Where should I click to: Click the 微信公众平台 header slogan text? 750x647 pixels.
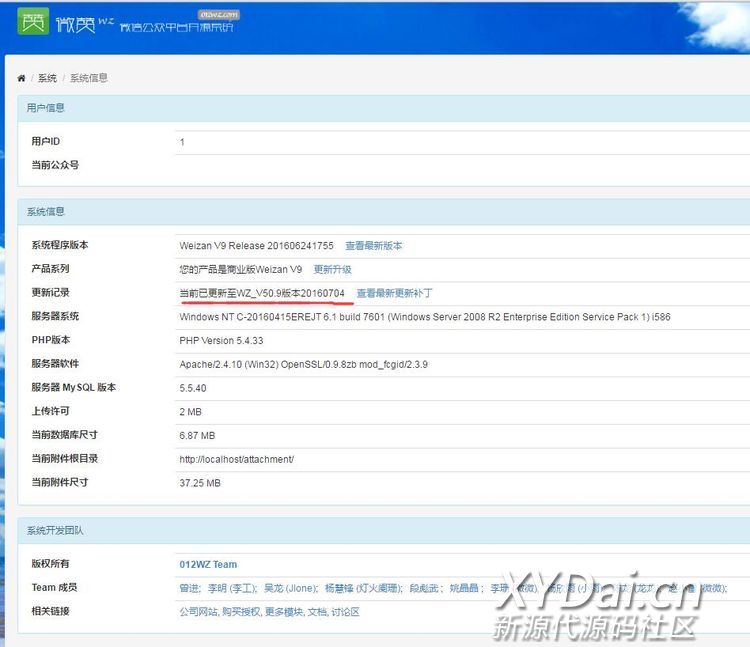point(176,27)
